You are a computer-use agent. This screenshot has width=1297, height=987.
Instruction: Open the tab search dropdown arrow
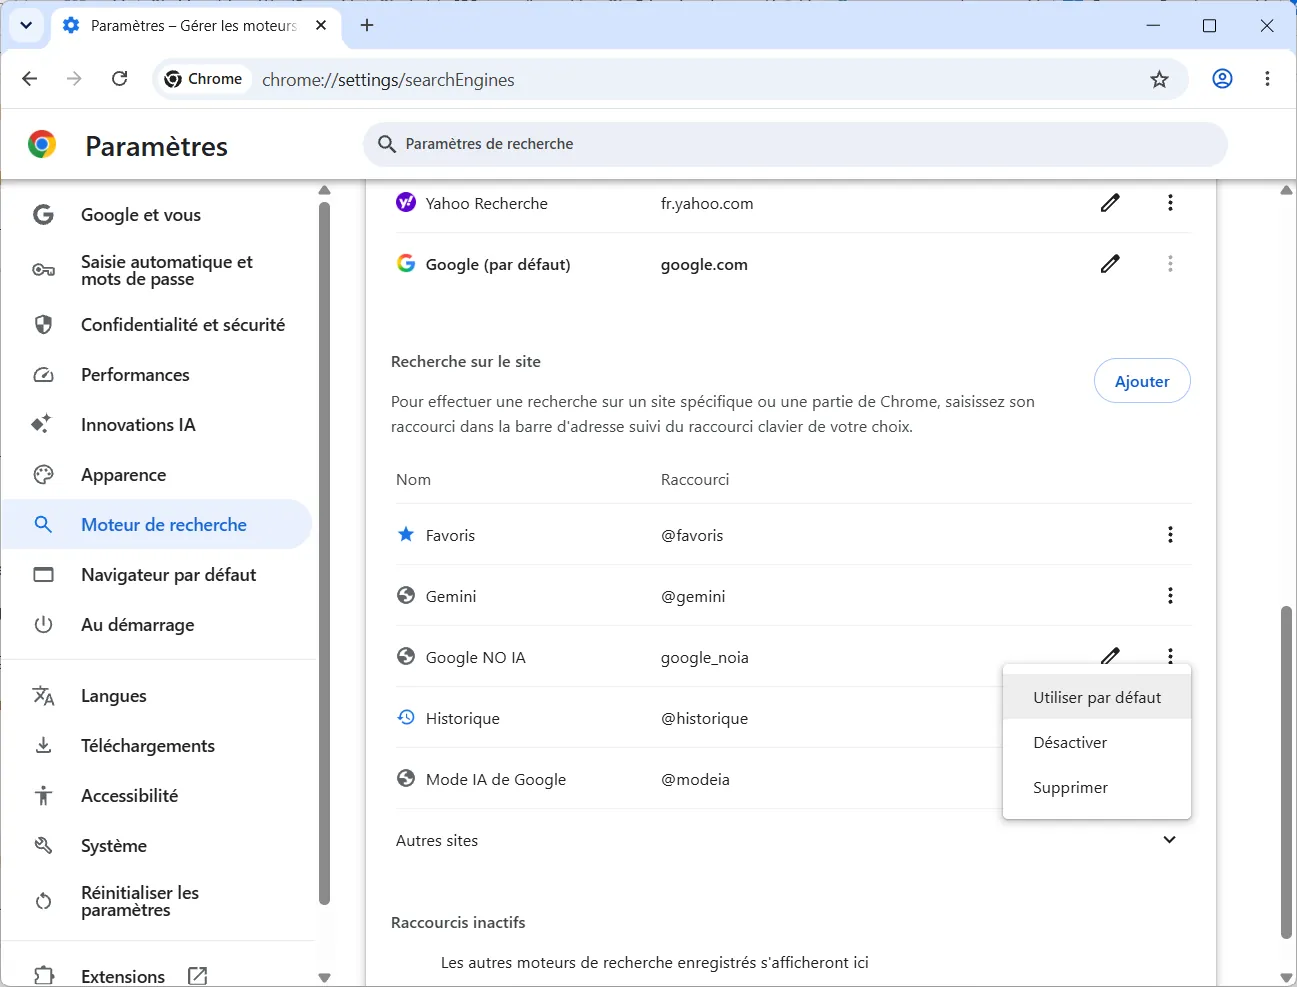[x=26, y=25]
